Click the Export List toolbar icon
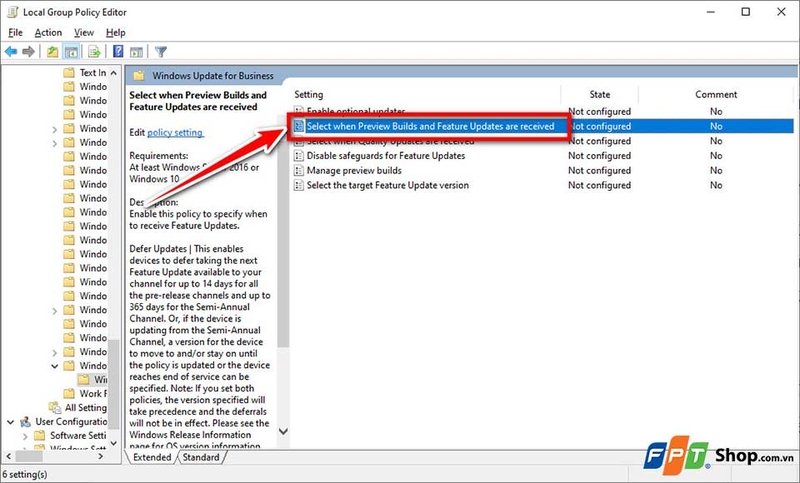This screenshot has width=800, height=483. point(94,52)
